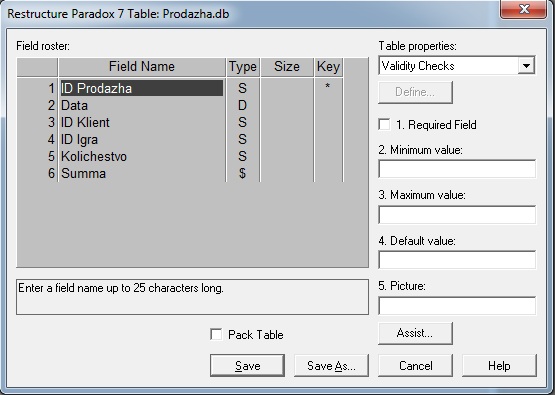Focus the Maximum value input field
The height and width of the screenshot is (395, 555).
[x=457, y=214]
